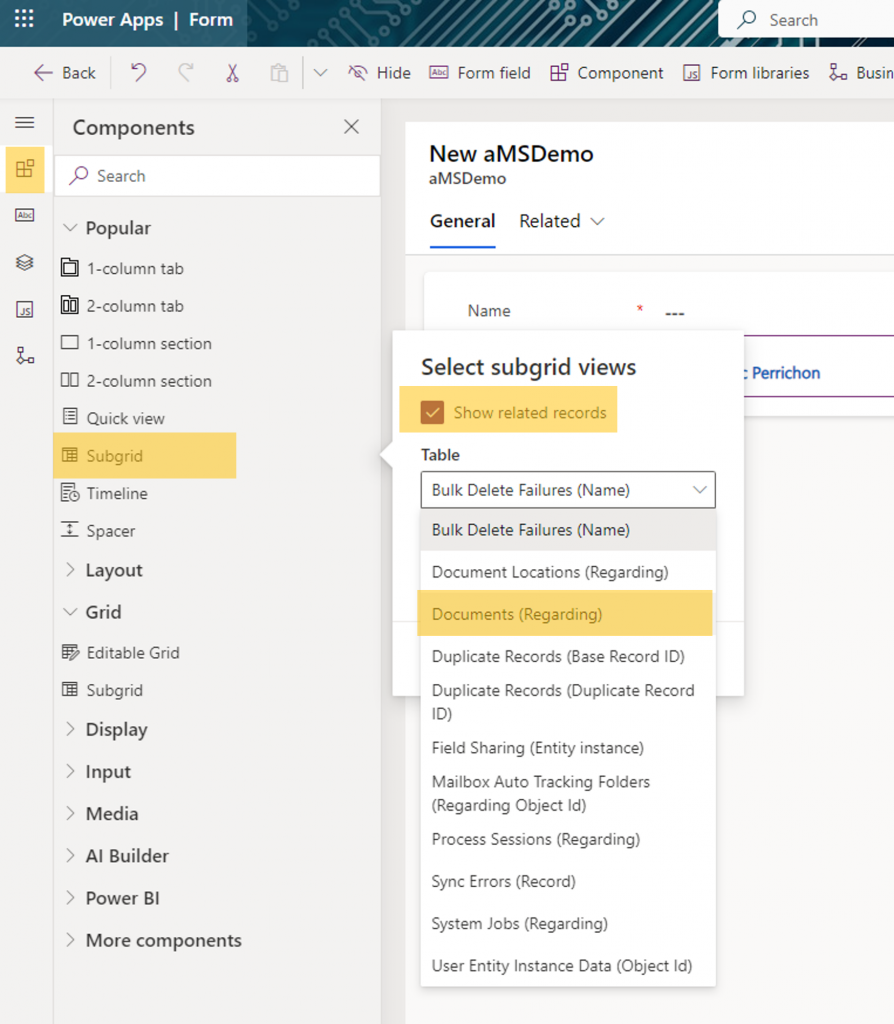This screenshot has width=894, height=1024.
Task: Switch to the General tab
Action: click(462, 221)
